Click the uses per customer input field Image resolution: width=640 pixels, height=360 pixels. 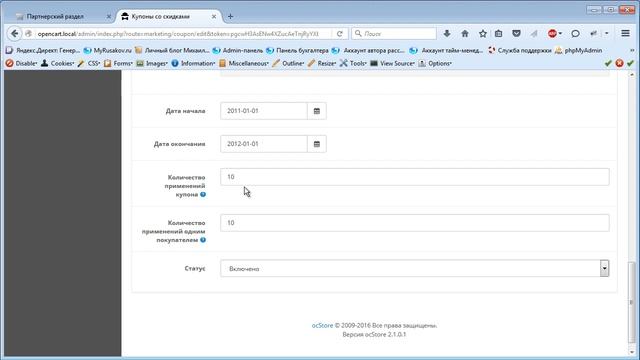(x=415, y=223)
